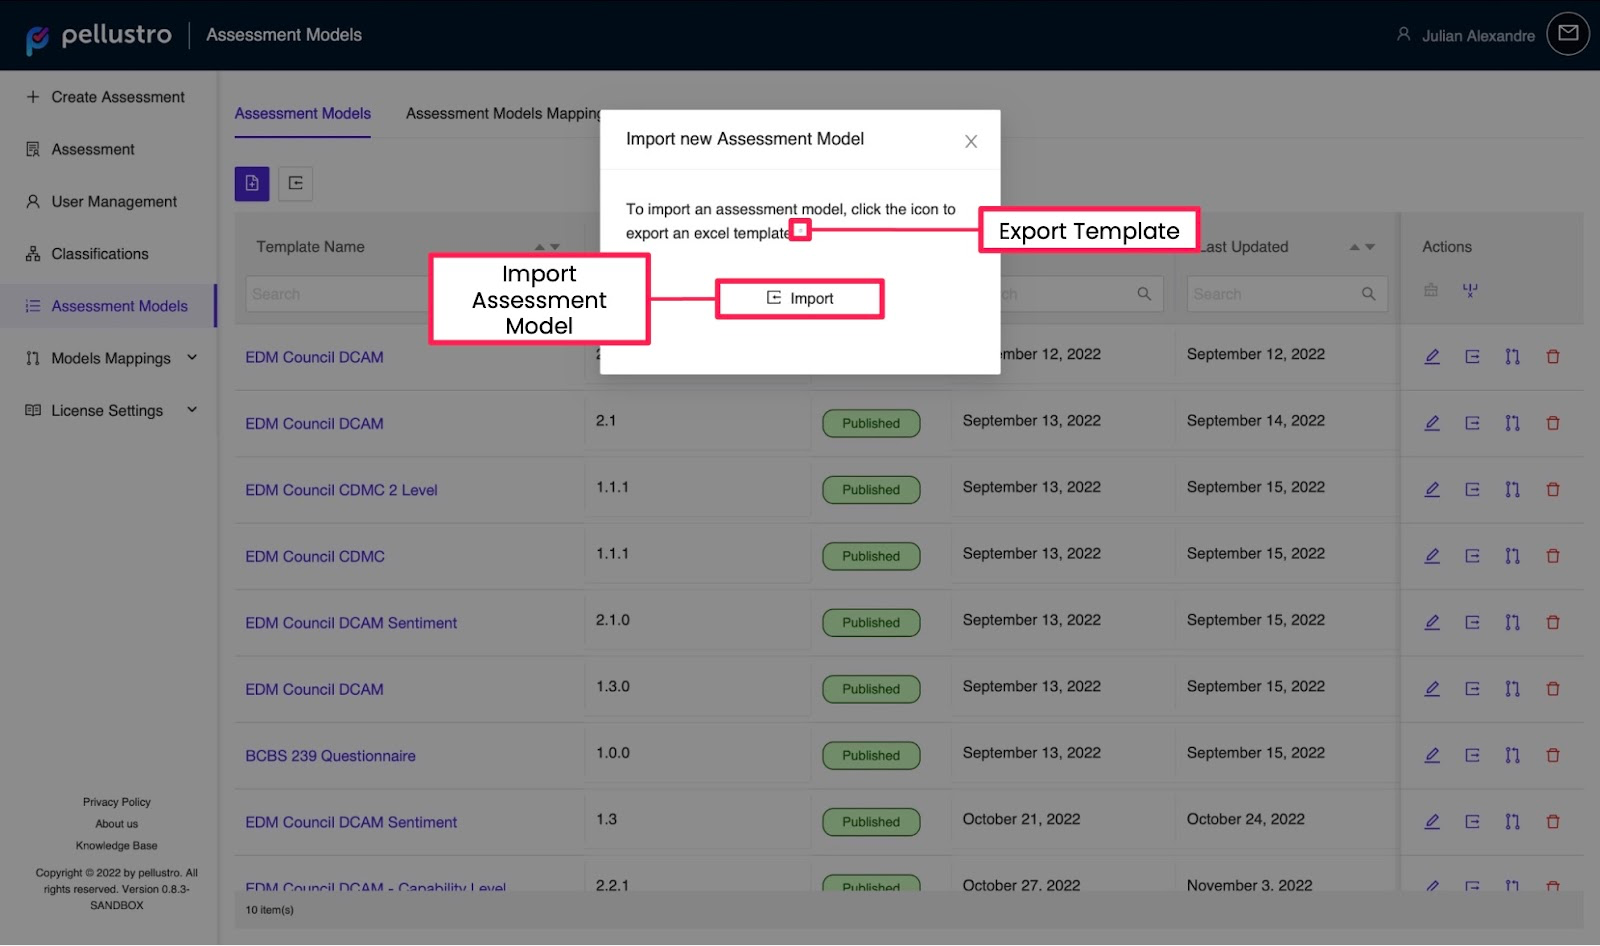Click the Last Updated search field

(x=1287, y=294)
